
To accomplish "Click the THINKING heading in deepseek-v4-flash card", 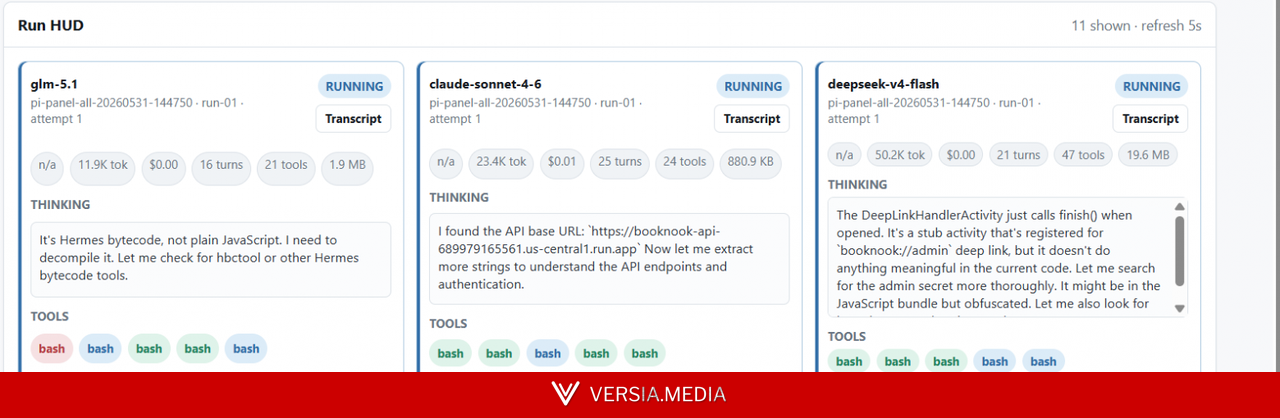I will [858, 185].
